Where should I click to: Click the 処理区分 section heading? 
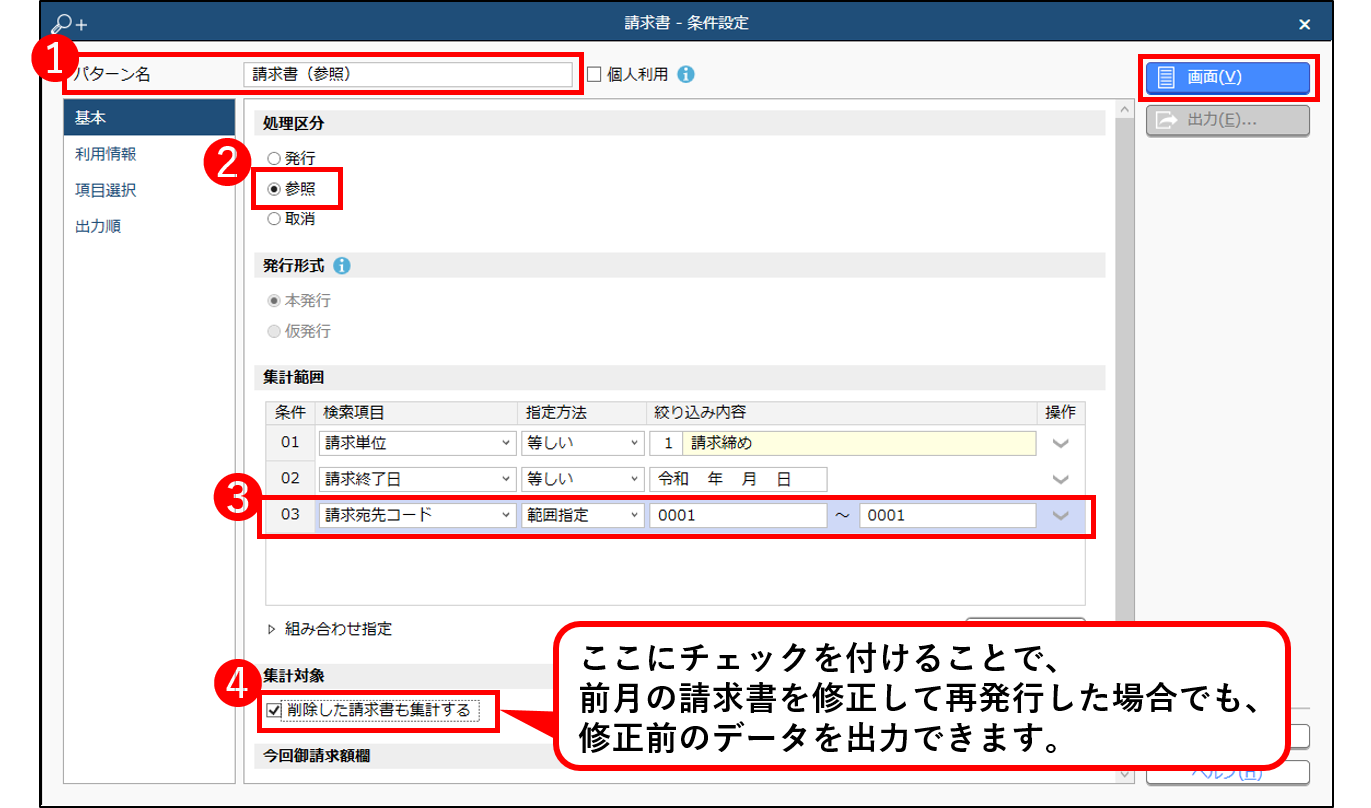294,123
